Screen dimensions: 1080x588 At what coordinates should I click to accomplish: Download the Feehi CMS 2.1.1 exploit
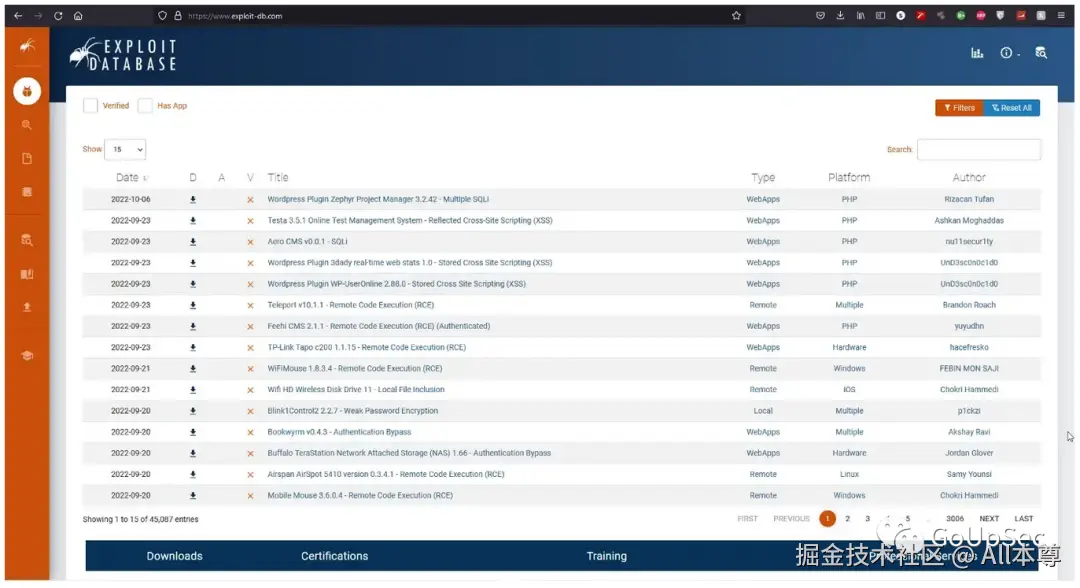coord(193,326)
